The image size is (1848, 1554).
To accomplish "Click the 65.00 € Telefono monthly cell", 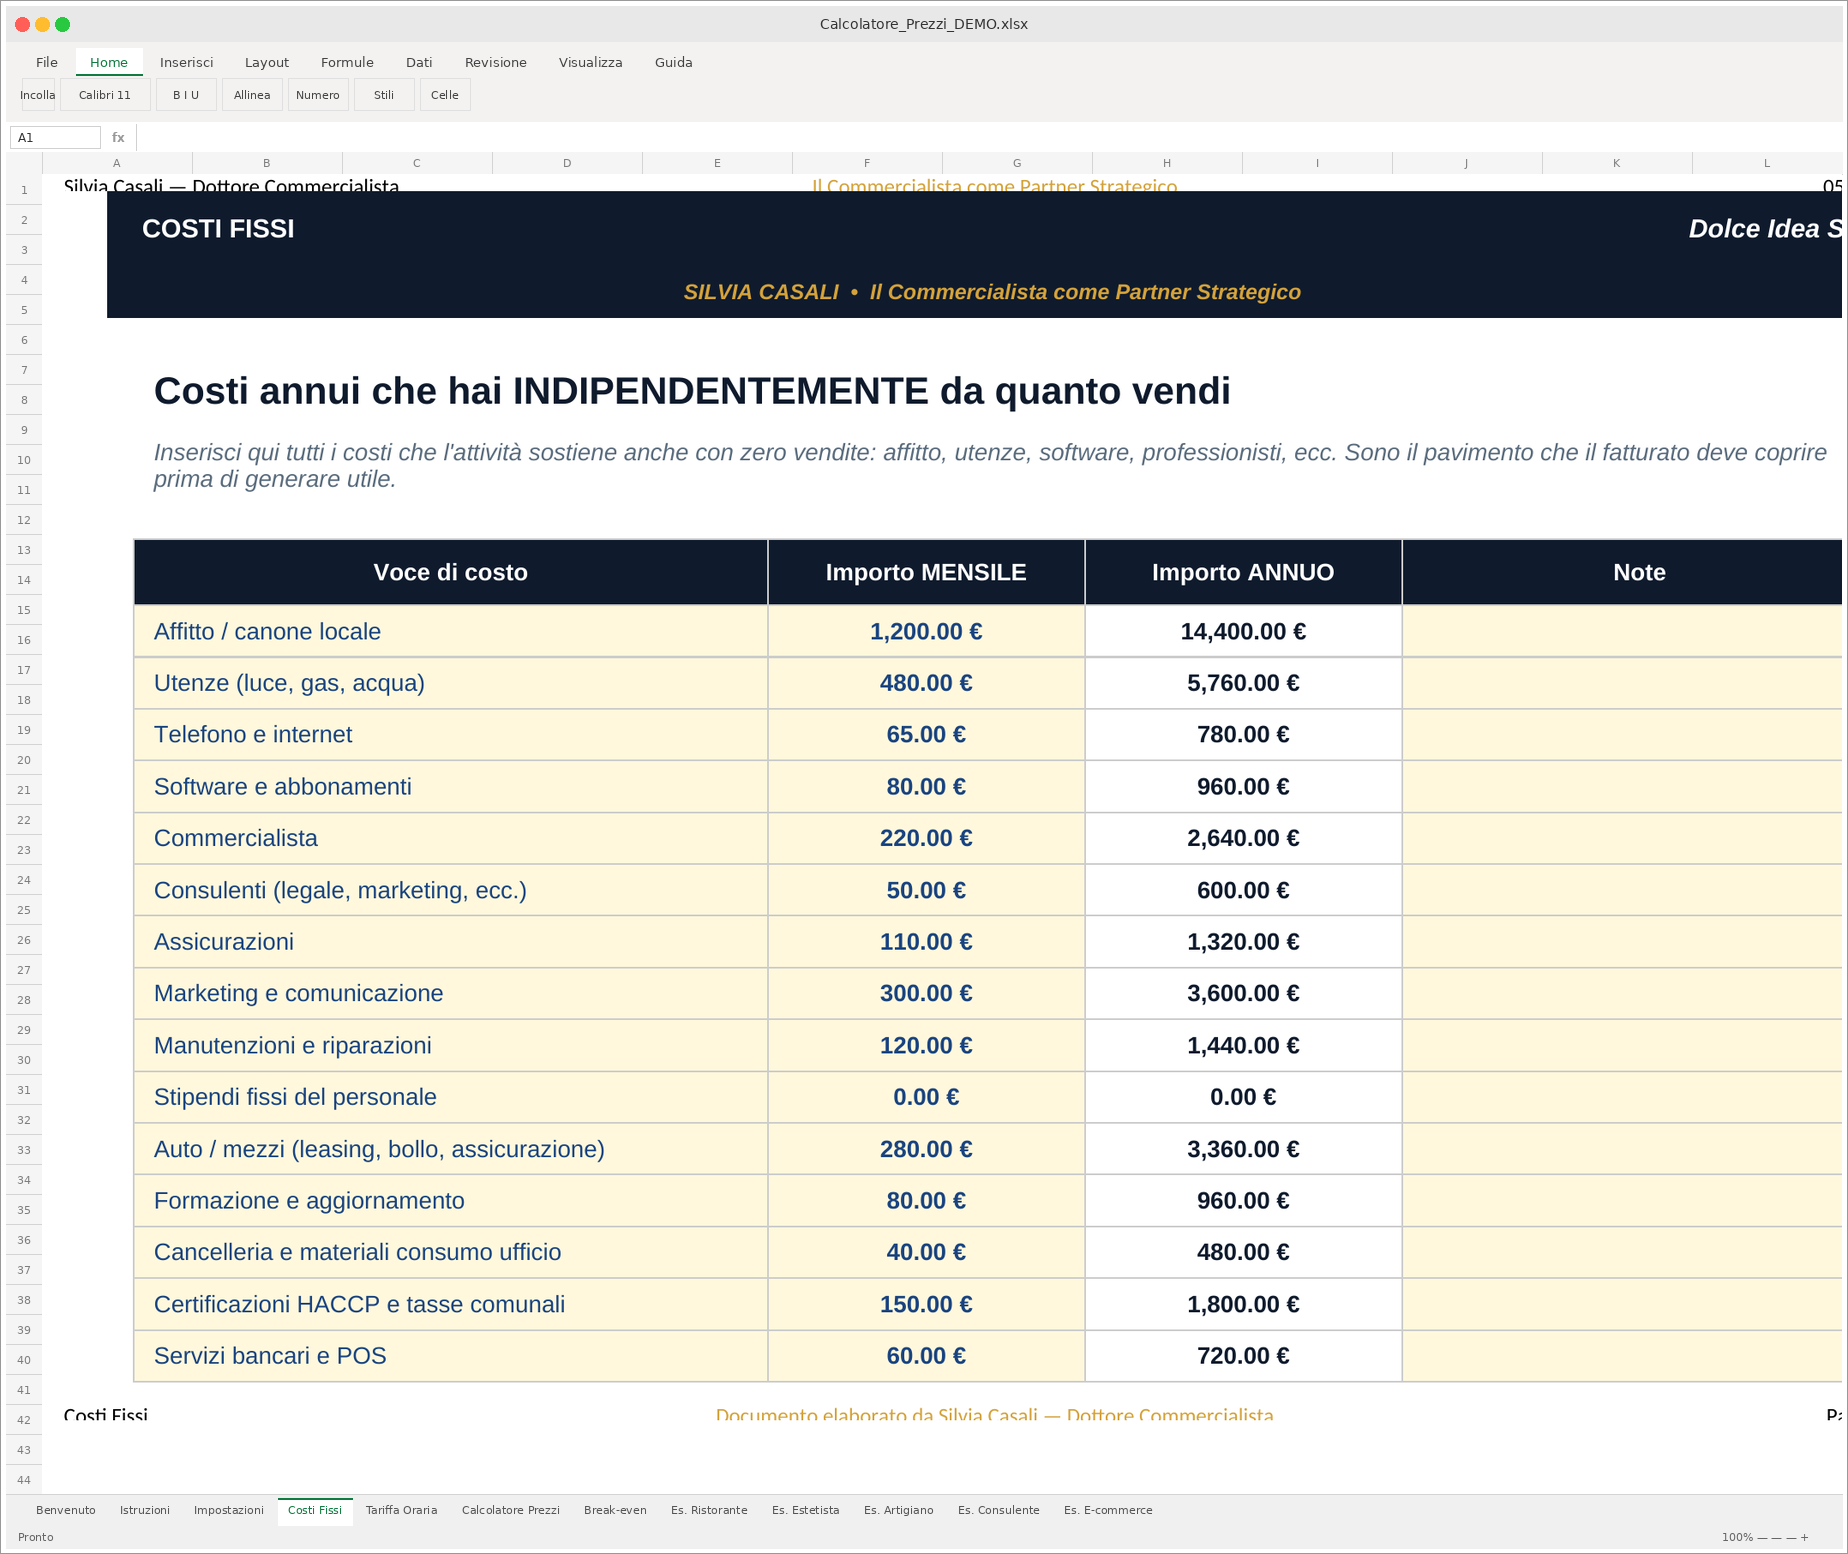I will 926,735.
